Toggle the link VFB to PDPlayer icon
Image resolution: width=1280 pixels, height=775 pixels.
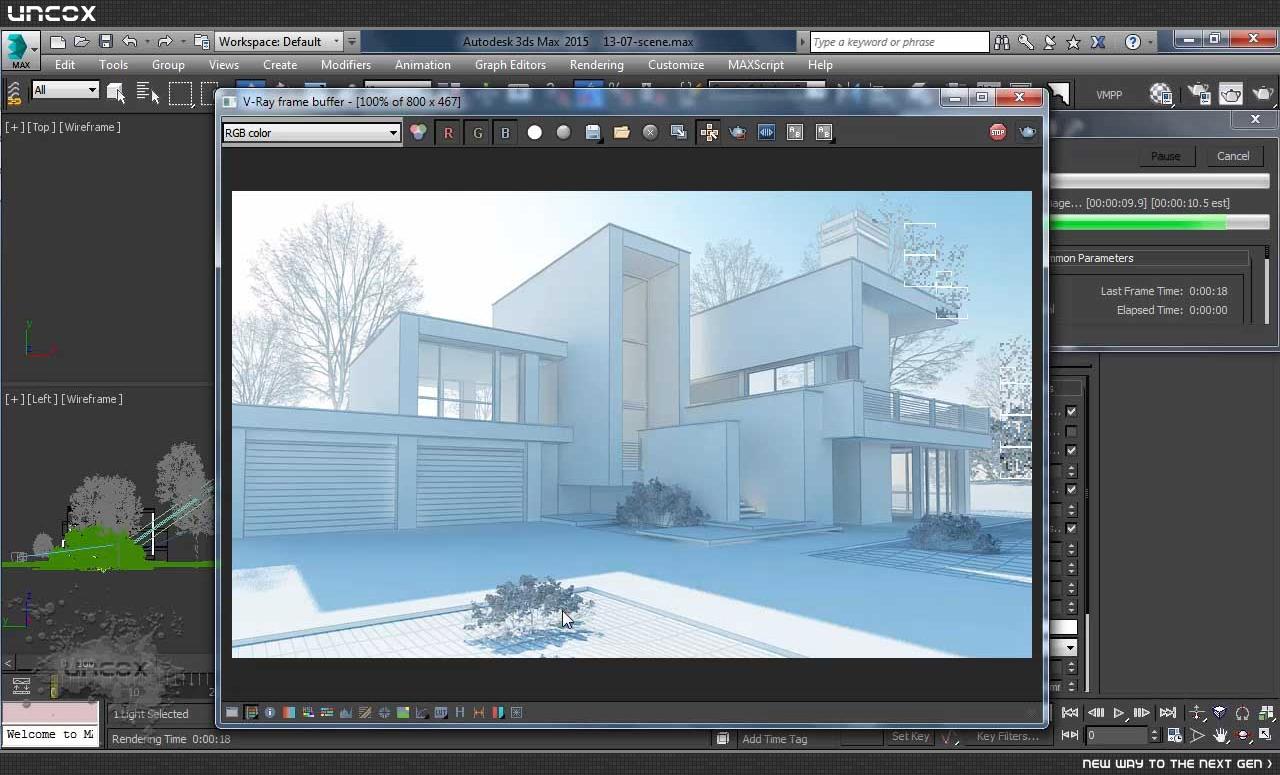(x=767, y=132)
